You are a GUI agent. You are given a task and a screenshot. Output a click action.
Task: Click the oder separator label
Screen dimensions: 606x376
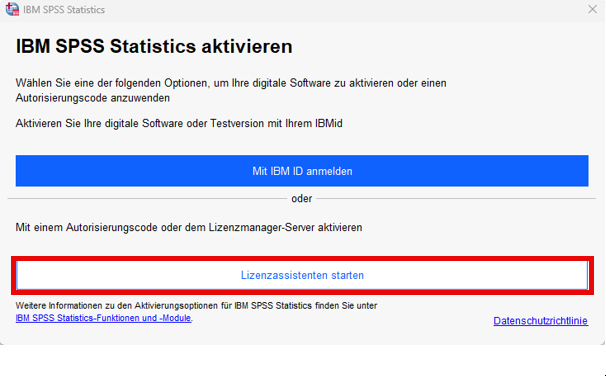tap(302, 199)
